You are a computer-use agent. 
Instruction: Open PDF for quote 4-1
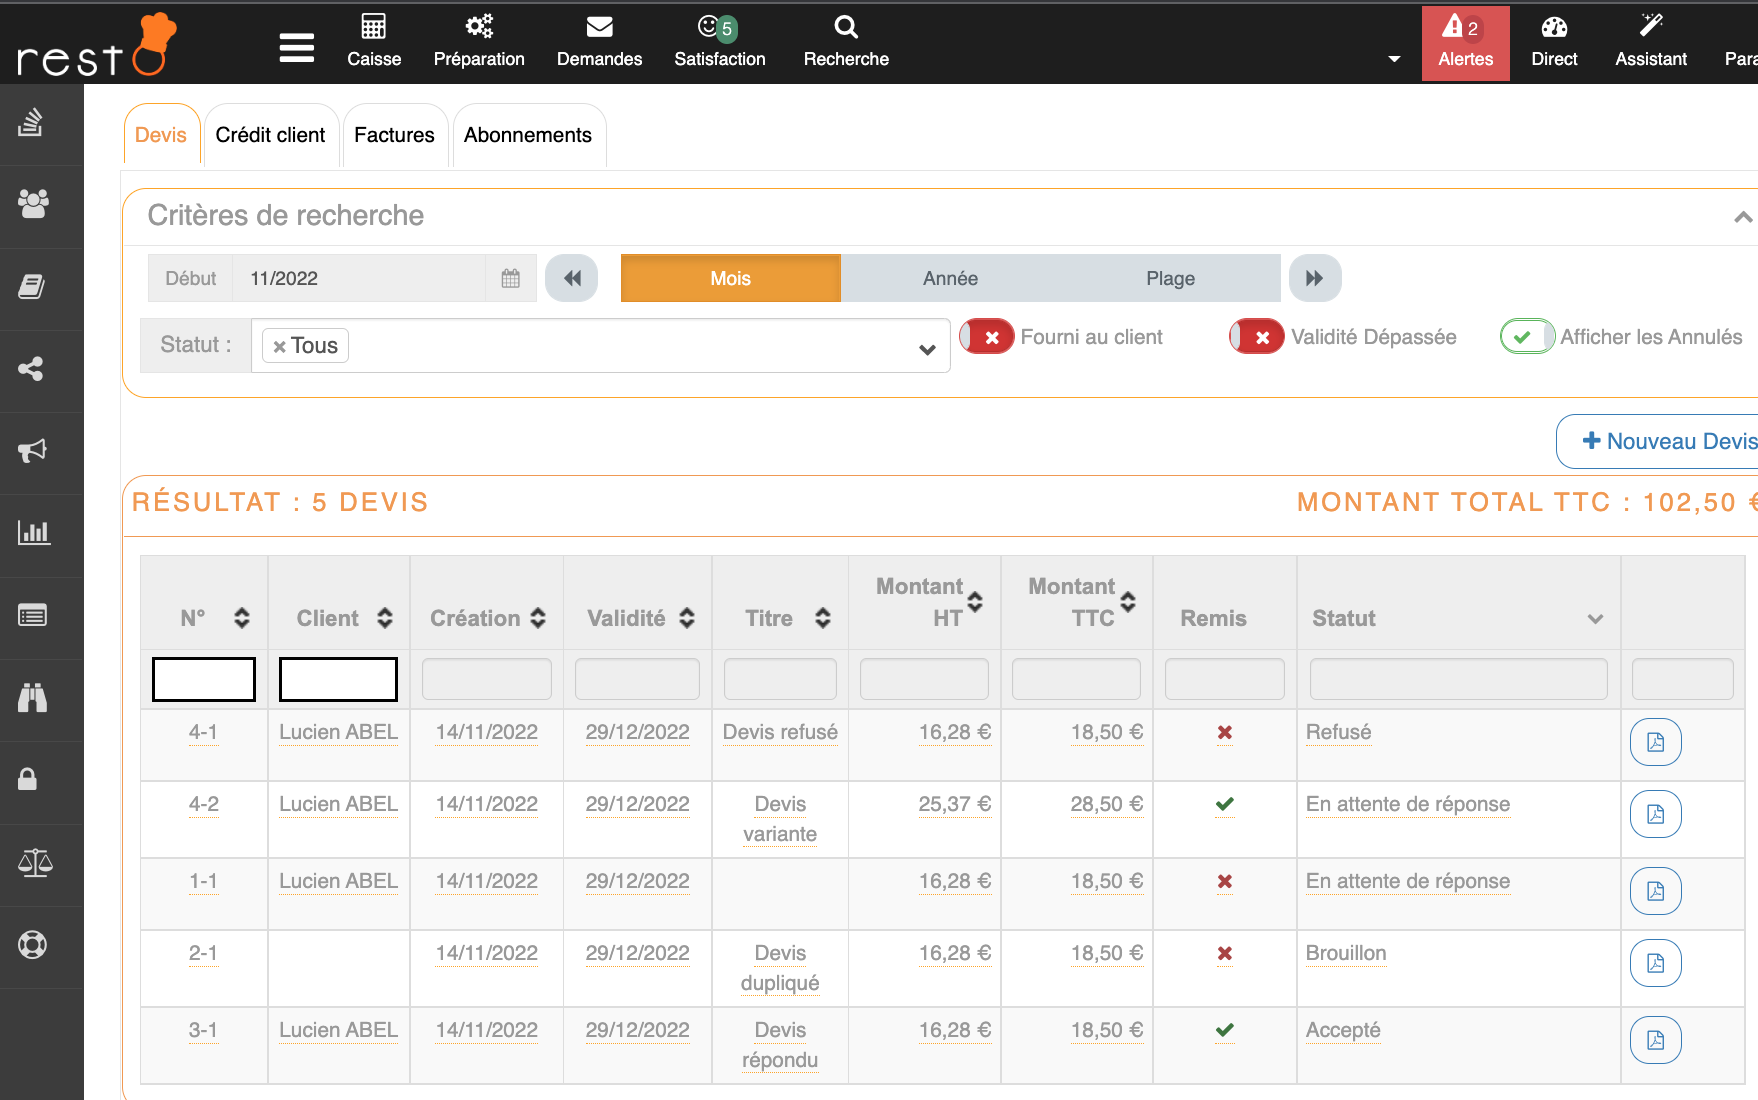pyautogui.click(x=1655, y=742)
